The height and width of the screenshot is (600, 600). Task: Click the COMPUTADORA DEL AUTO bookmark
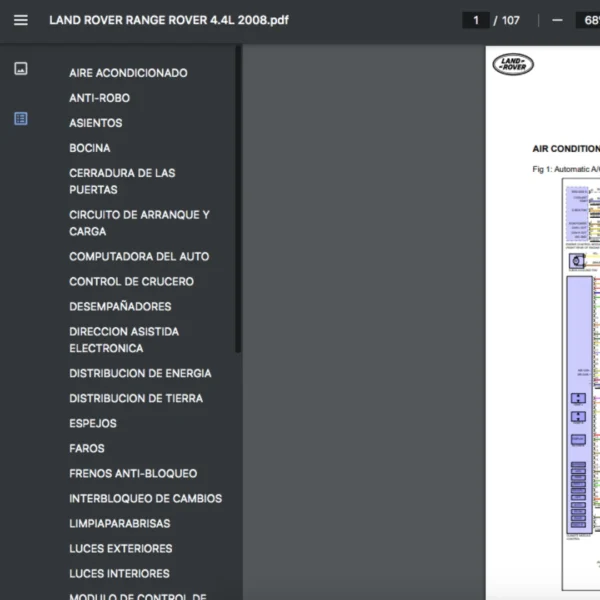pos(139,257)
